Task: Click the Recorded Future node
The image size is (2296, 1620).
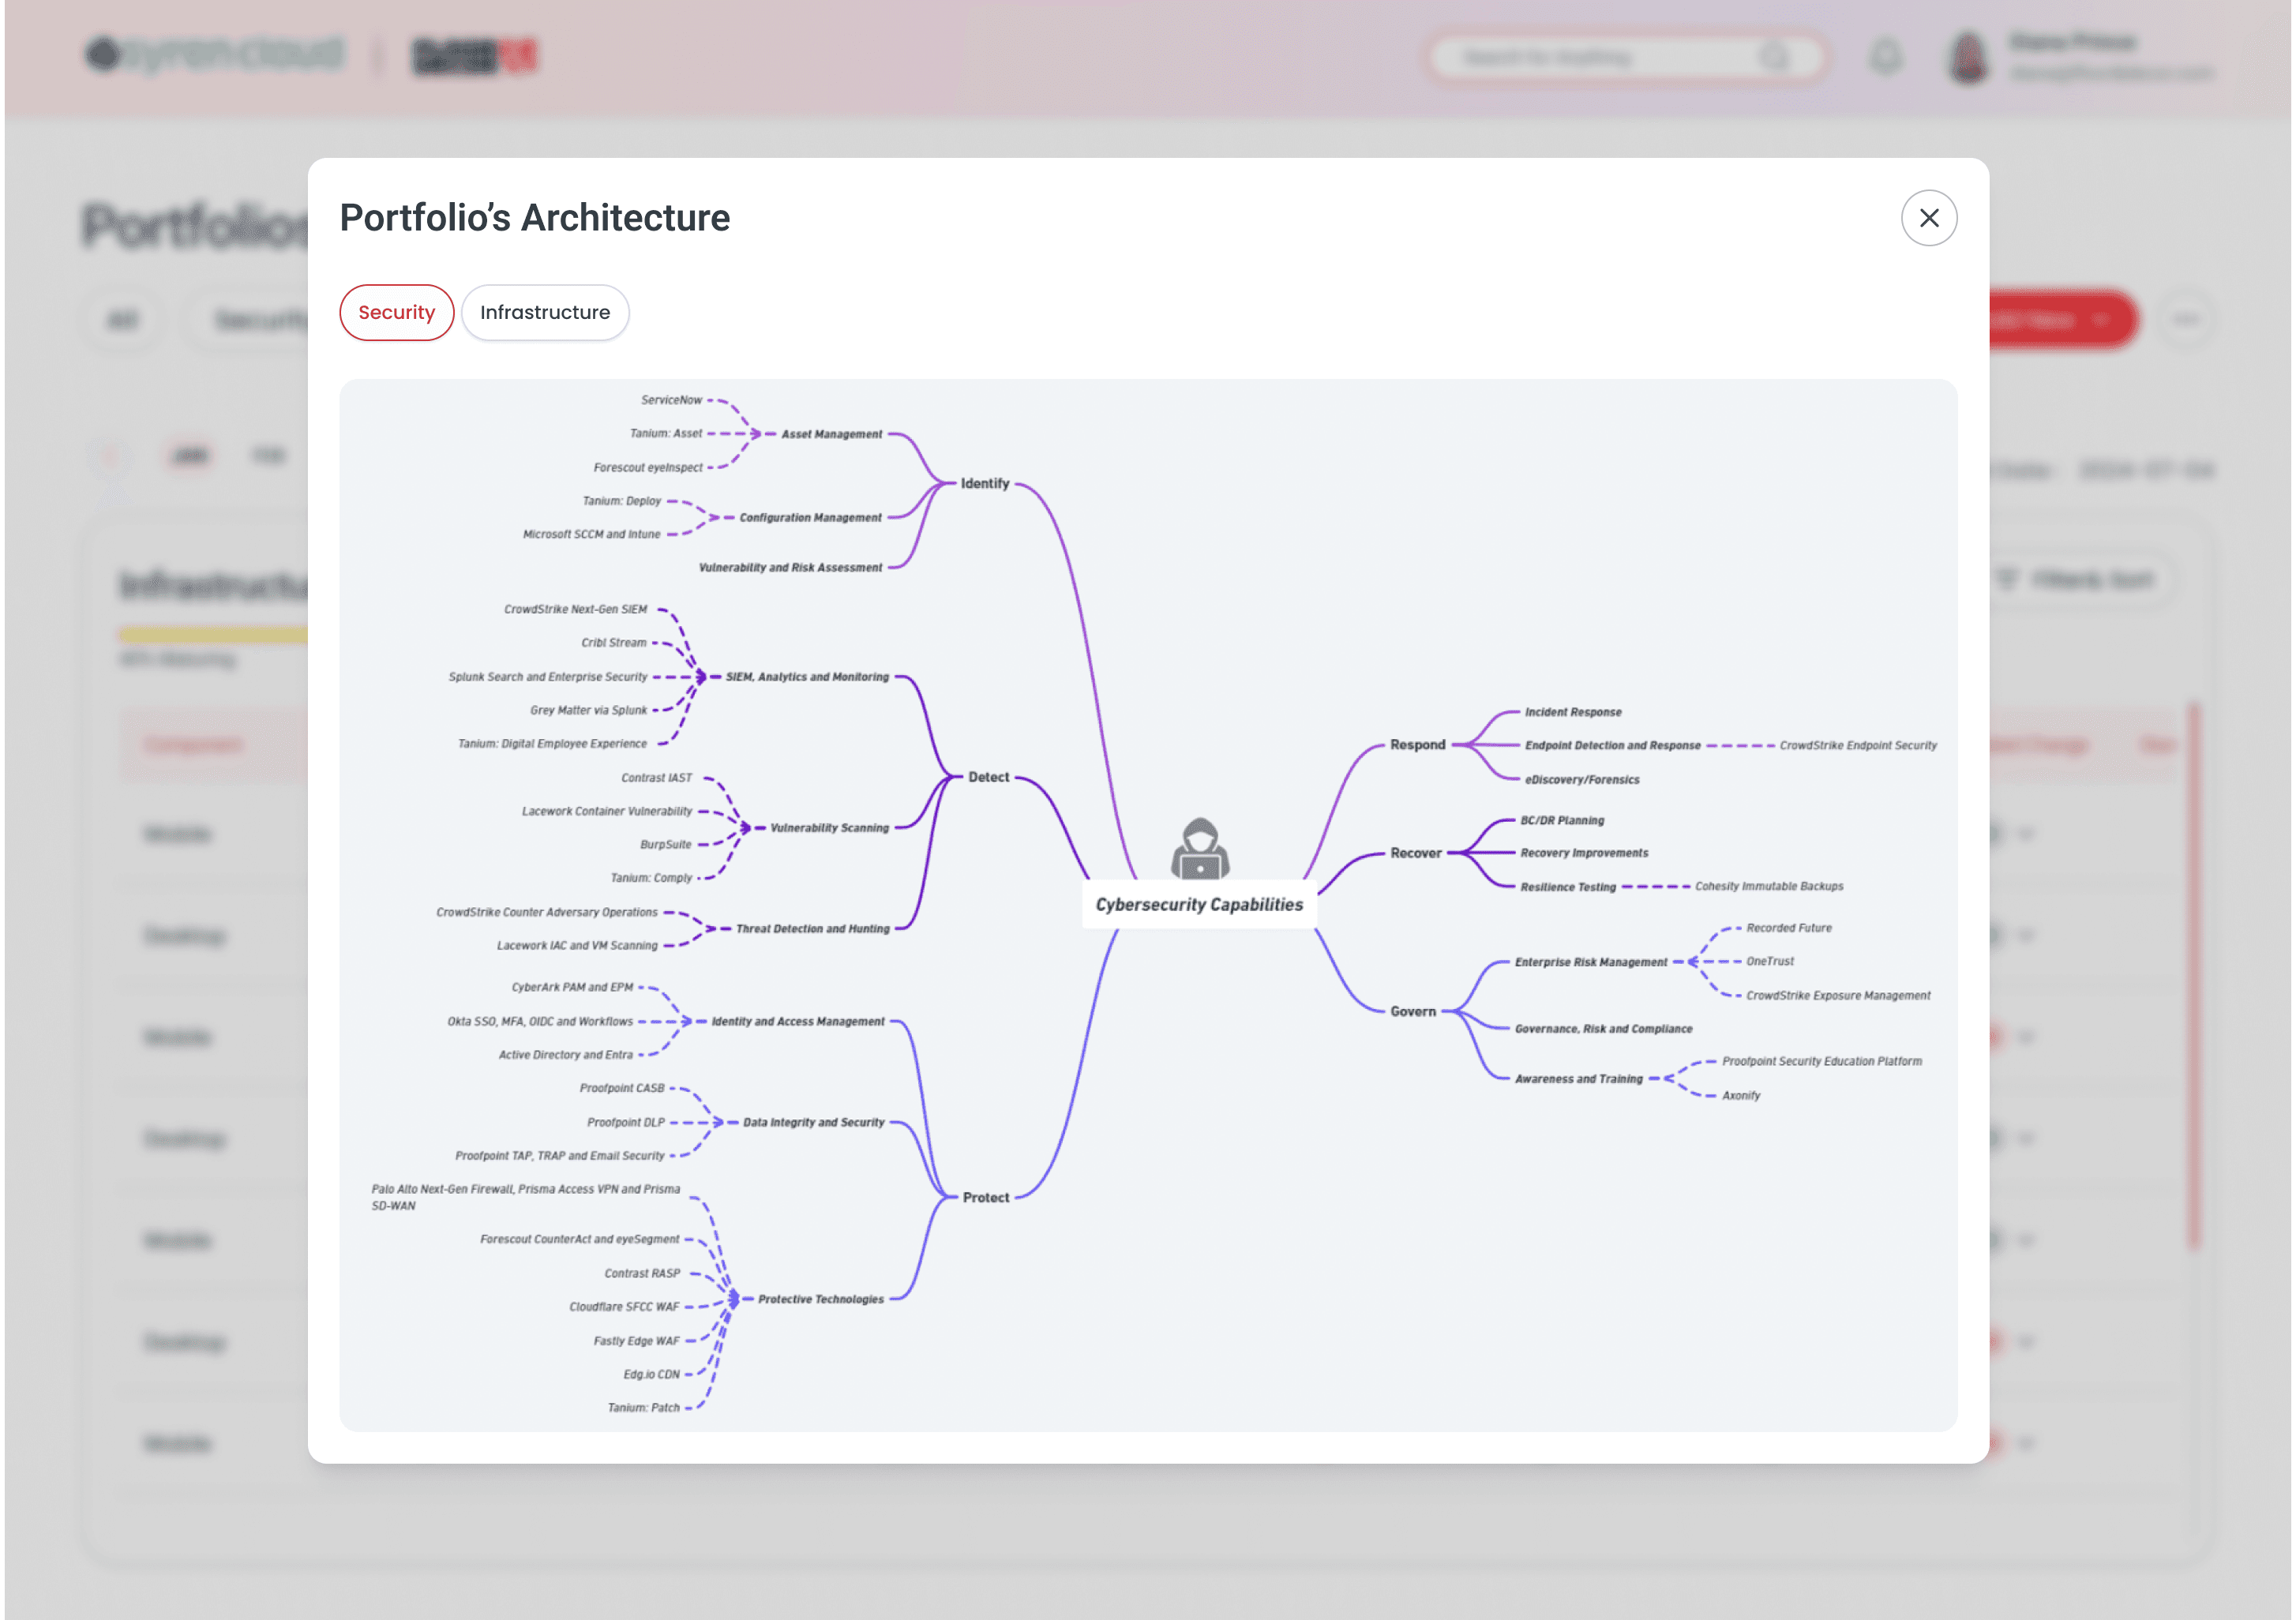Action: click(x=1789, y=928)
